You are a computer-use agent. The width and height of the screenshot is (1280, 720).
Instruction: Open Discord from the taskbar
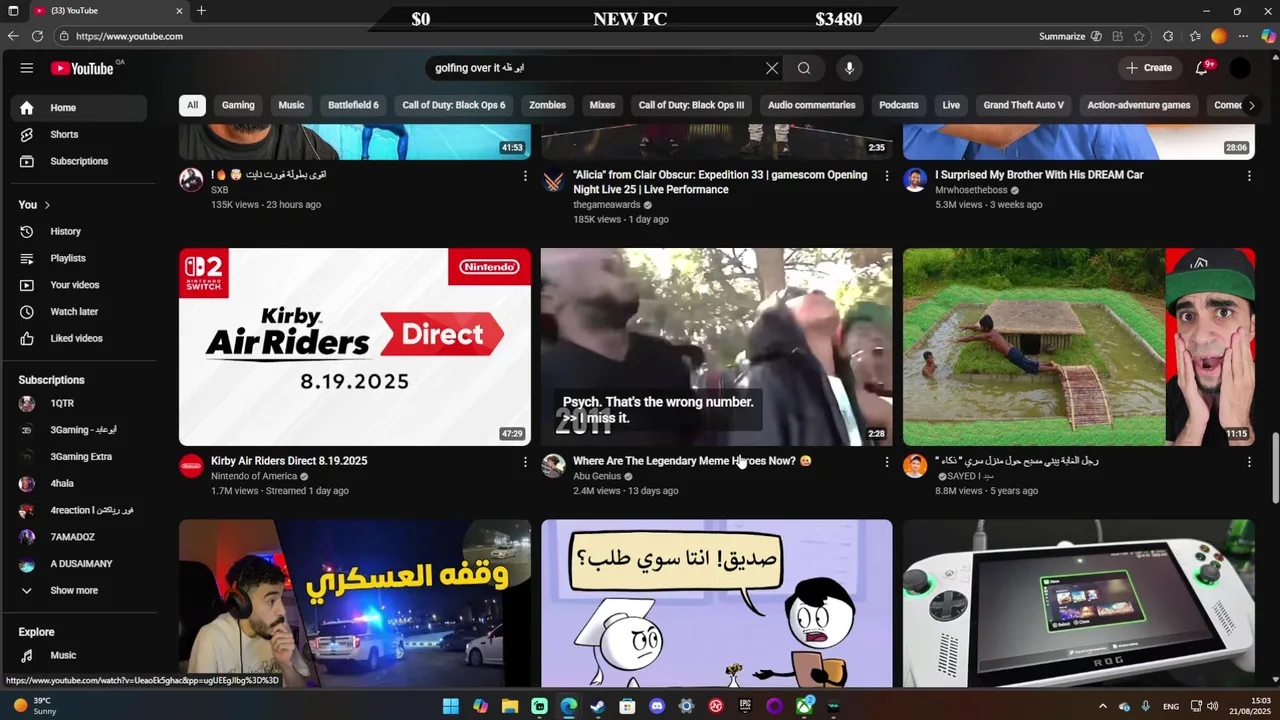[x=657, y=706]
